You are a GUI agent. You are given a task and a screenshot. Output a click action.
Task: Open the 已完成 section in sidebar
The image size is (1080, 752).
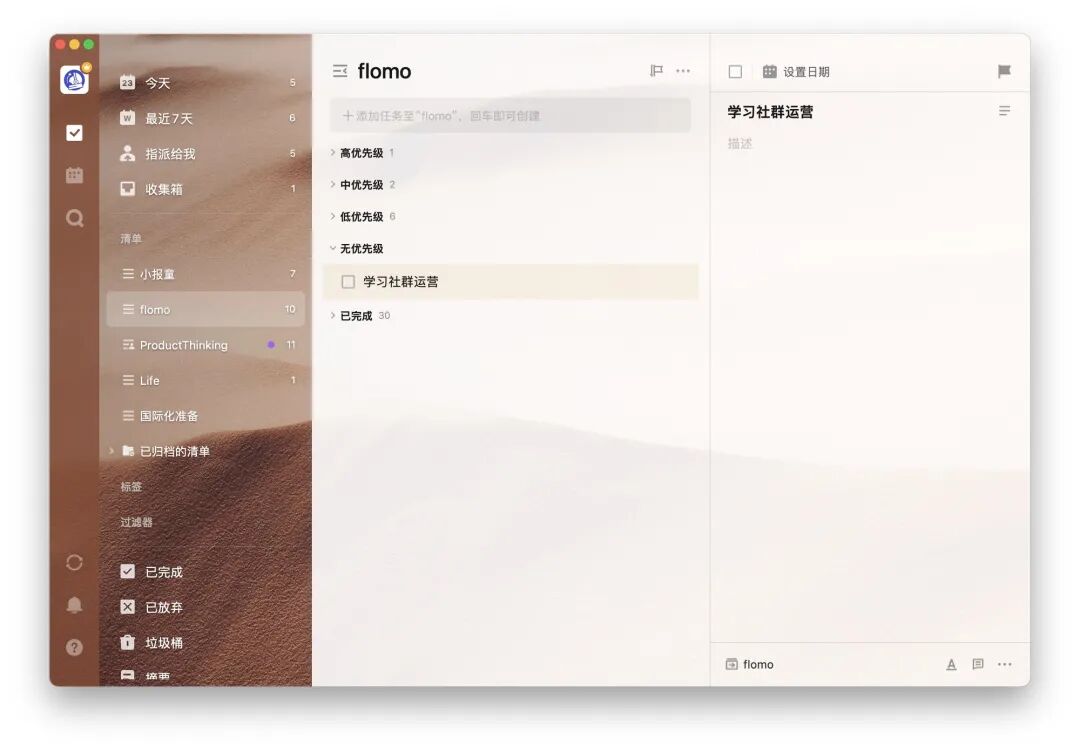click(x=206, y=572)
